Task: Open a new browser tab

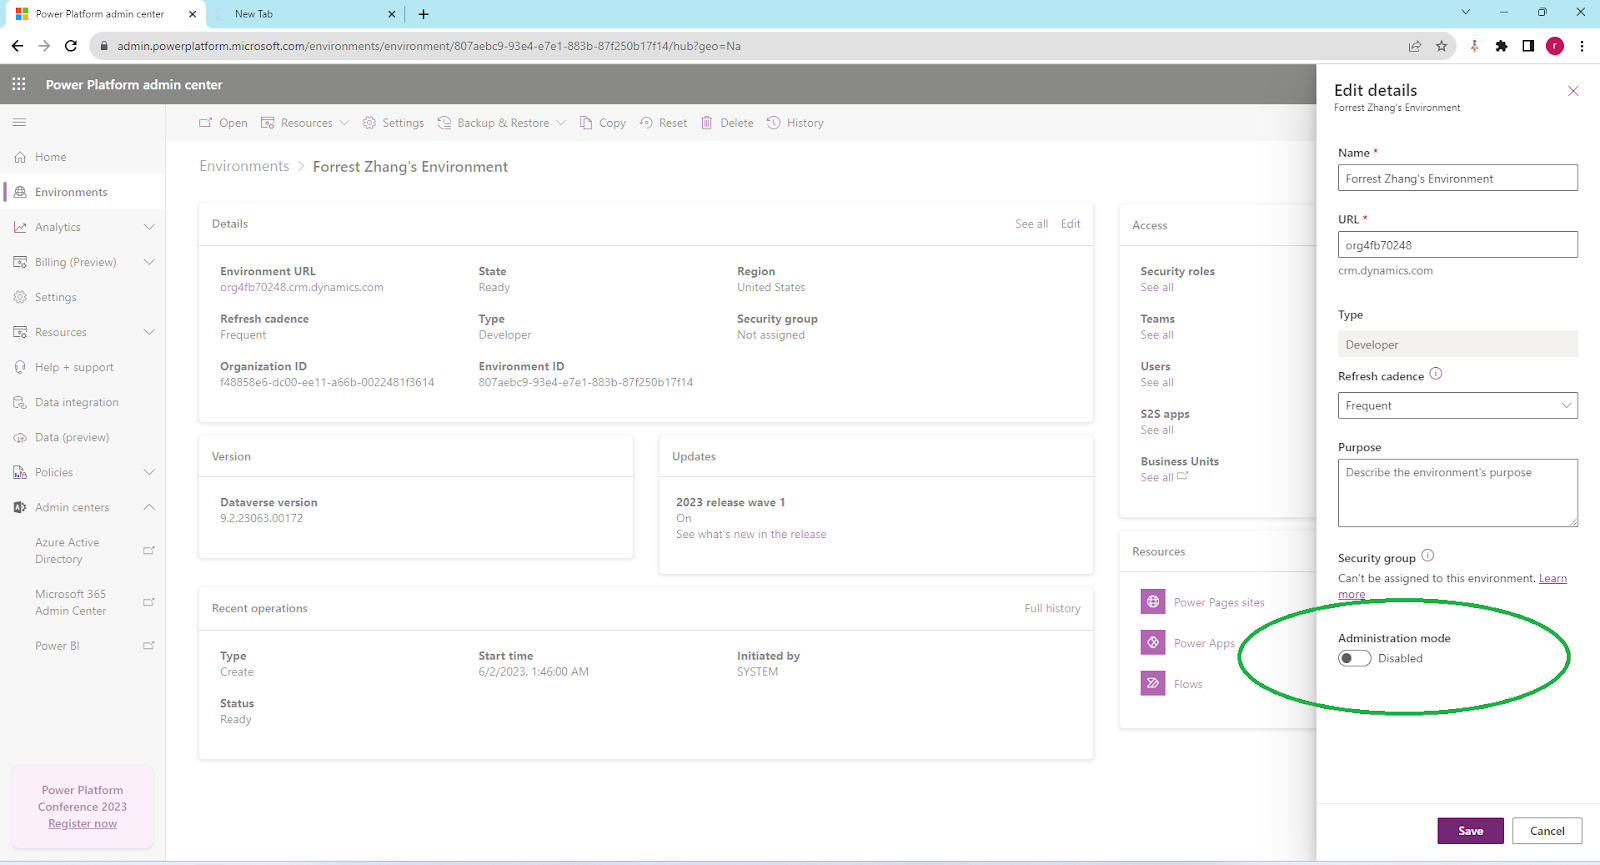Action: [x=423, y=14]
